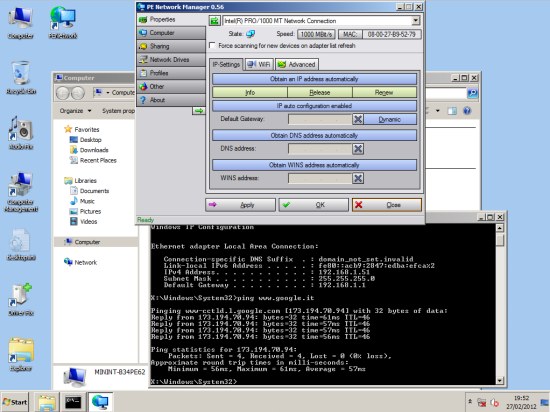Click the OK button

314,205
